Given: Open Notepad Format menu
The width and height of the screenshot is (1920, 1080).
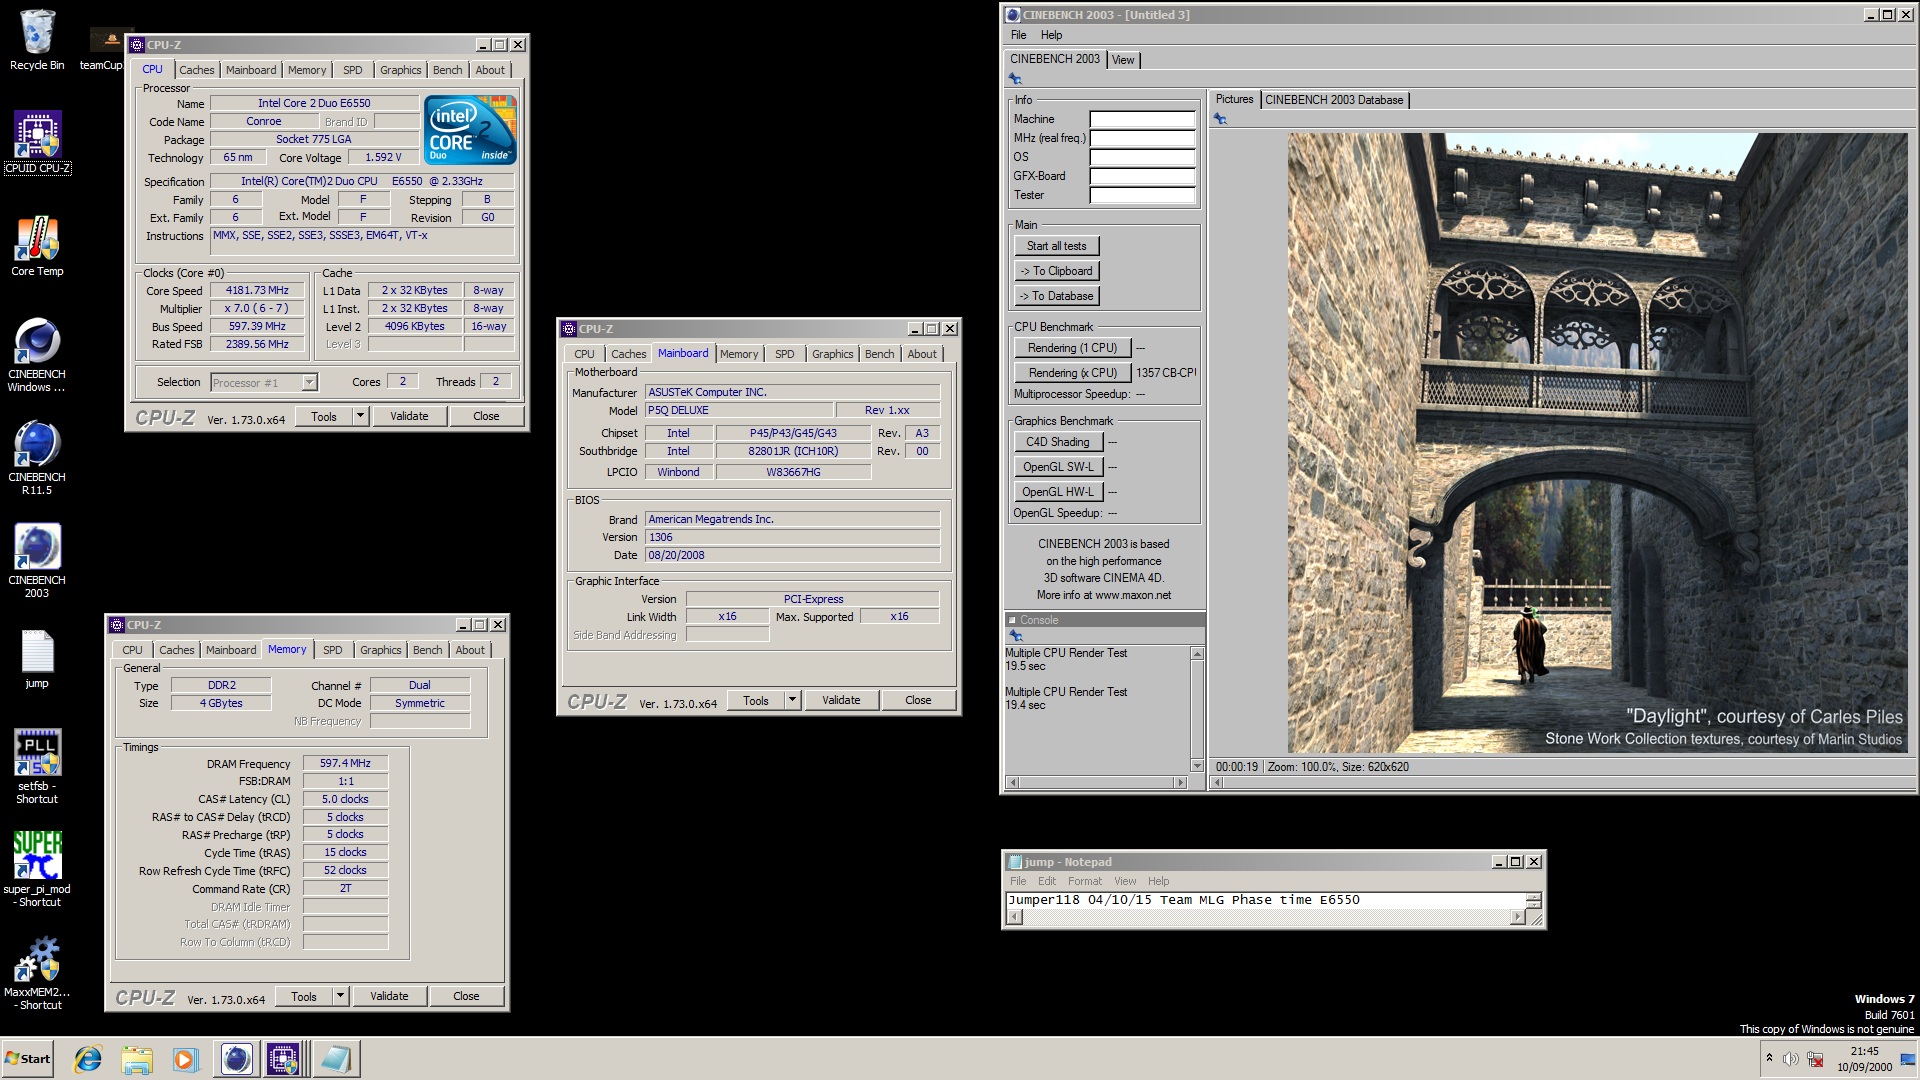Looking at the screenshot, I should 1084,881.
